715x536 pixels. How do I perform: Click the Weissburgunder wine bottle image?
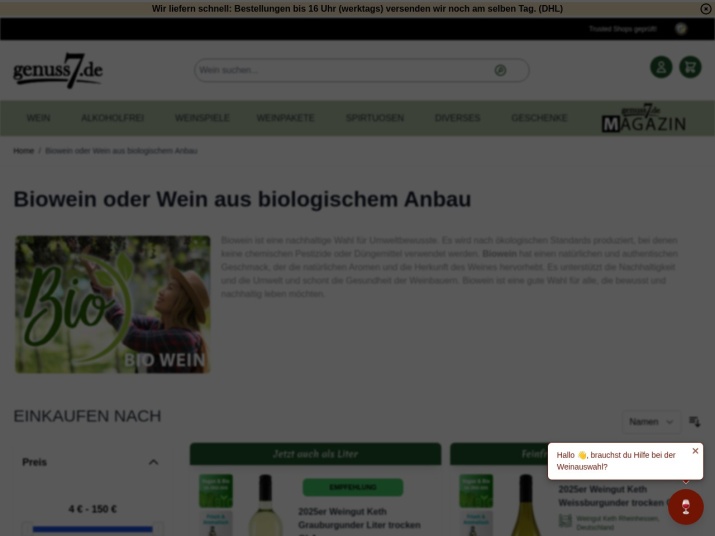[x=526, y=505]
